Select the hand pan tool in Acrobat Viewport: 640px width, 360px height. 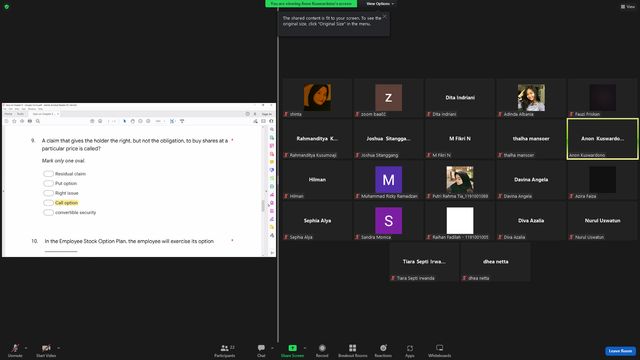(133, 121)
